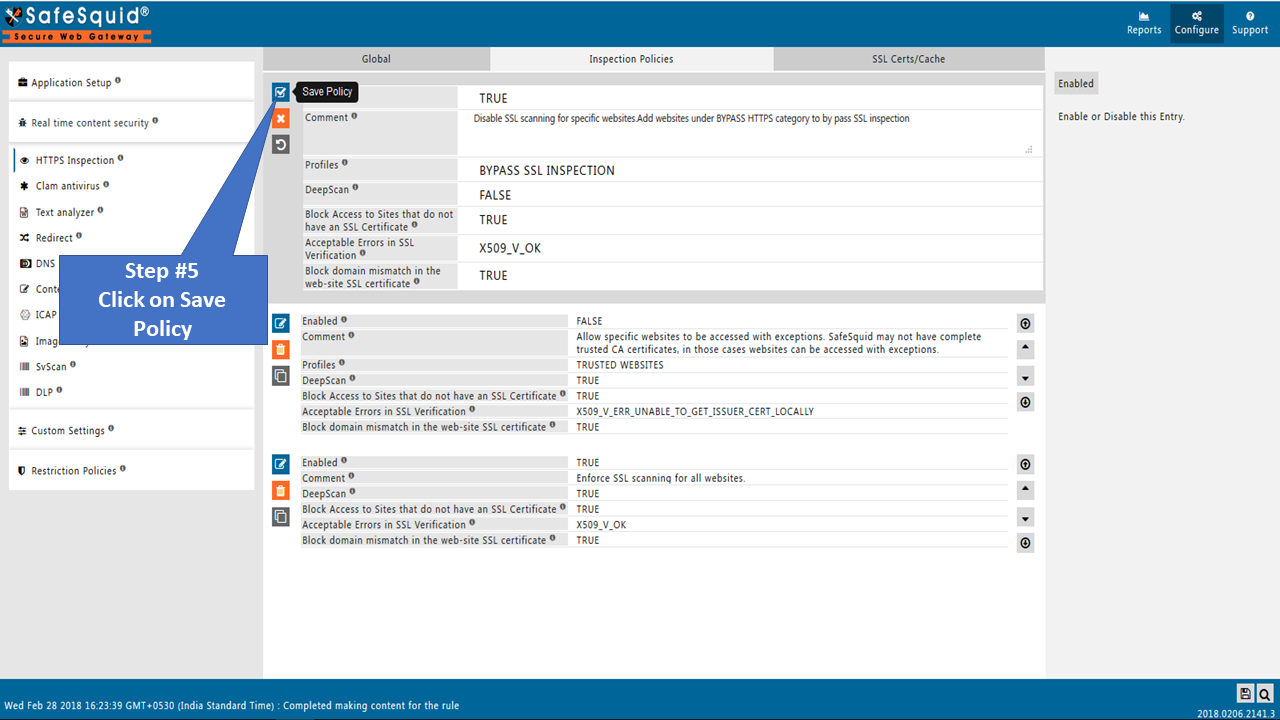Click info icon next to Application Setup
1280x720 pixels.
118,80
